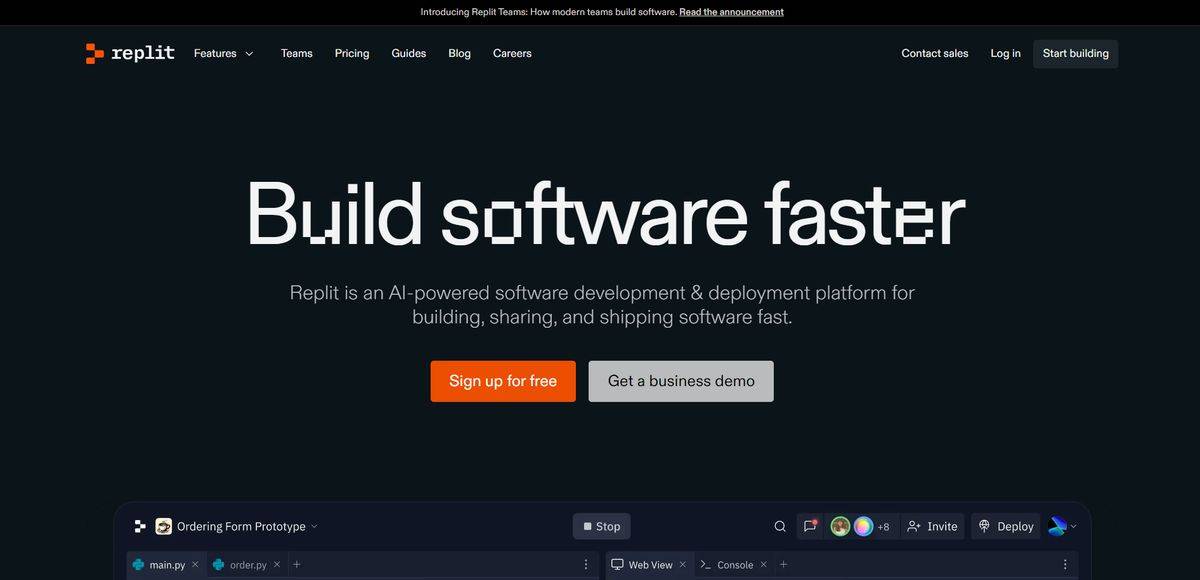Close the Web View tab
1200x580 pixels.
683,565
